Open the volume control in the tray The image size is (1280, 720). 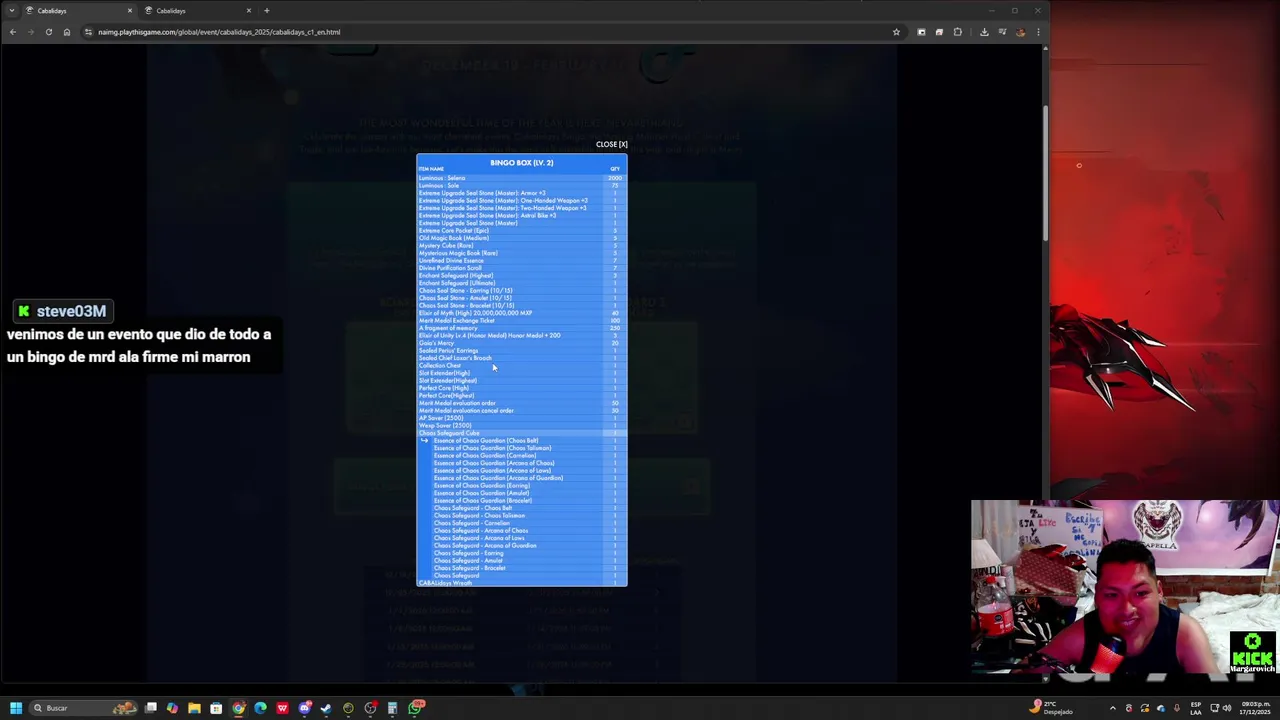click(x=1227, y=708)
